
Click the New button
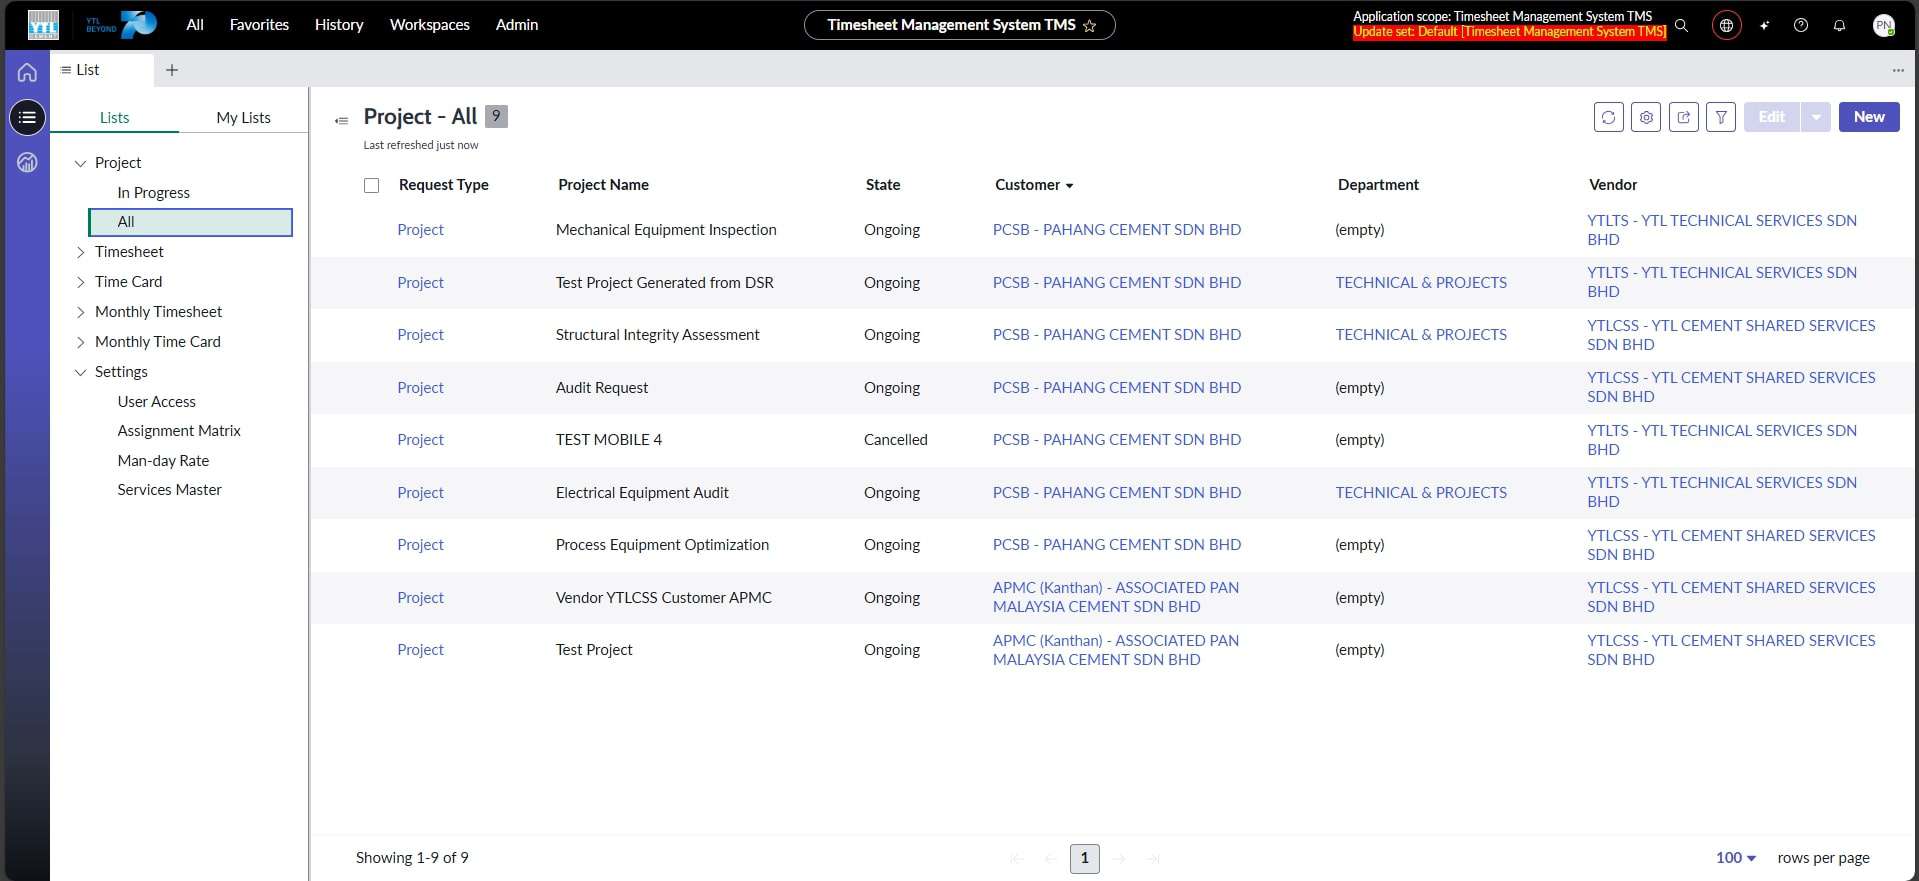pyautogui.click(x=1868, y=117)
